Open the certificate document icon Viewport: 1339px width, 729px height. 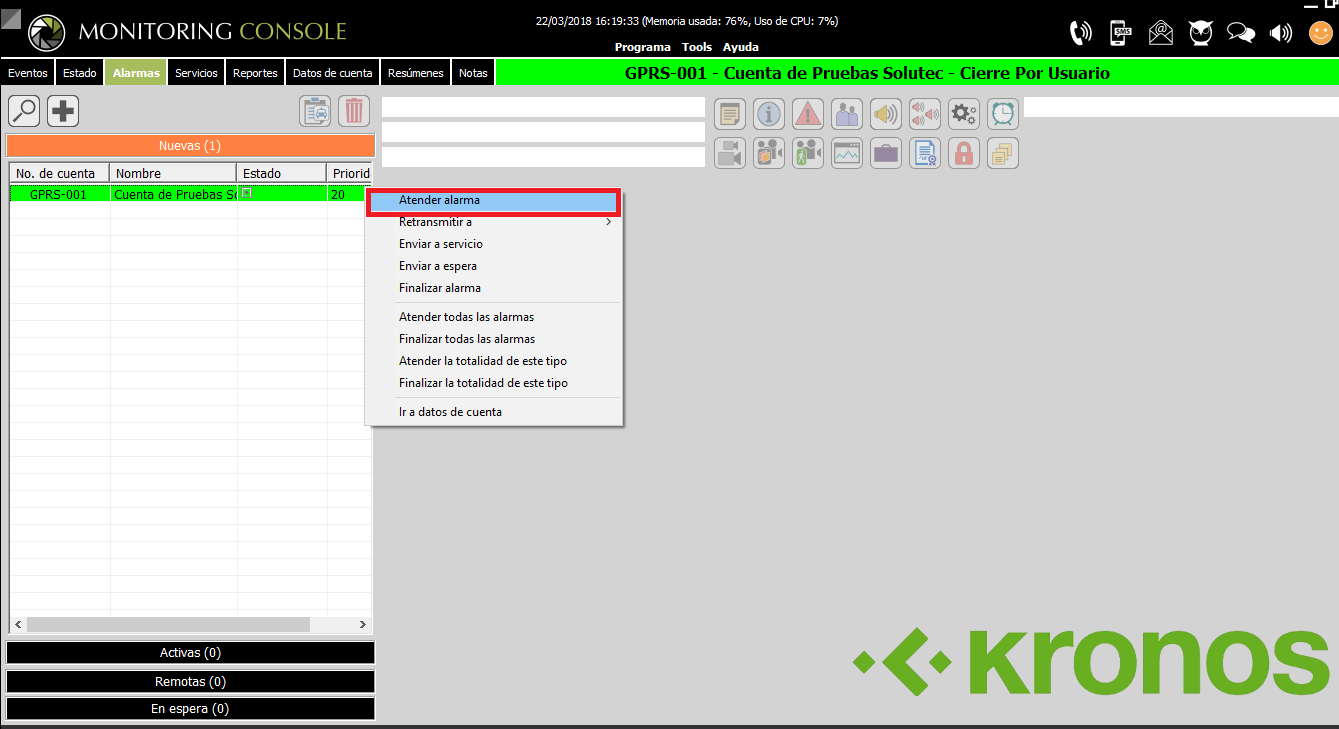[925, 153]
